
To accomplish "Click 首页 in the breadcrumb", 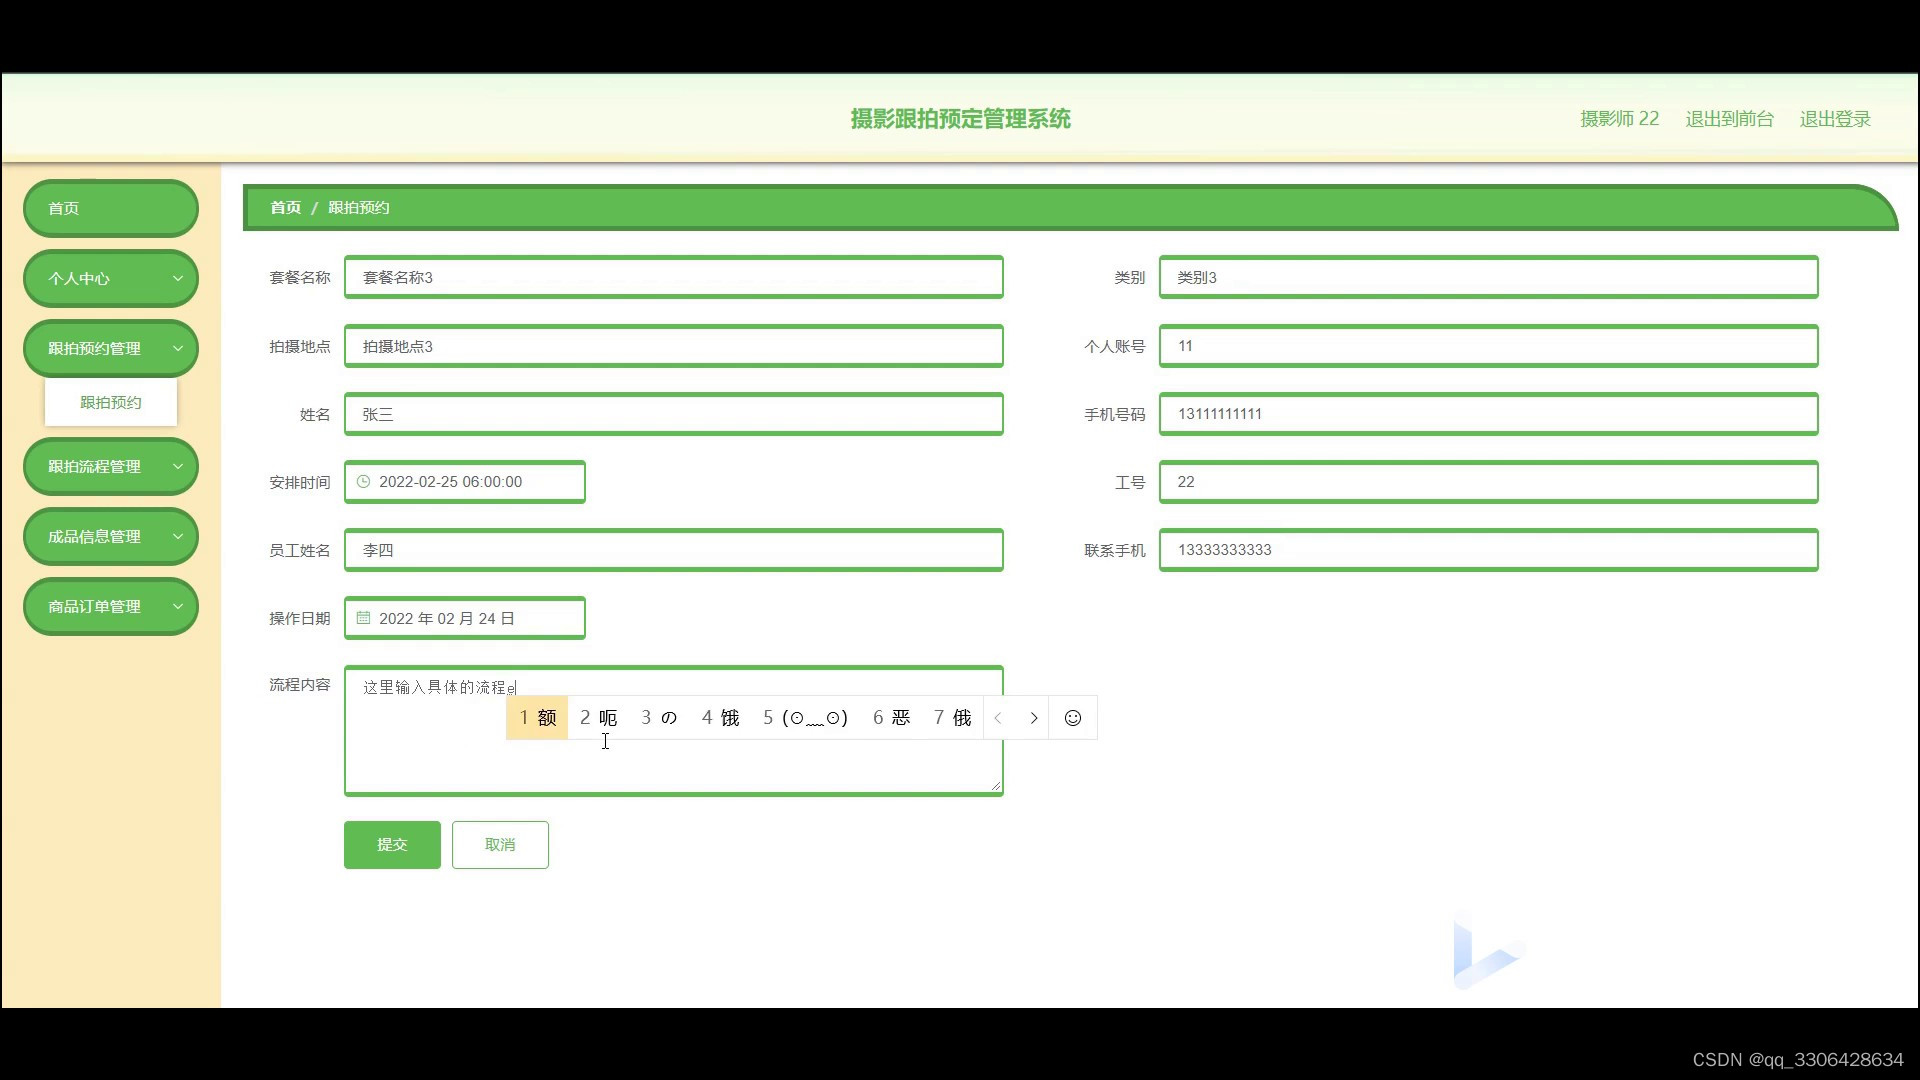I will click(x=285, y=208).
